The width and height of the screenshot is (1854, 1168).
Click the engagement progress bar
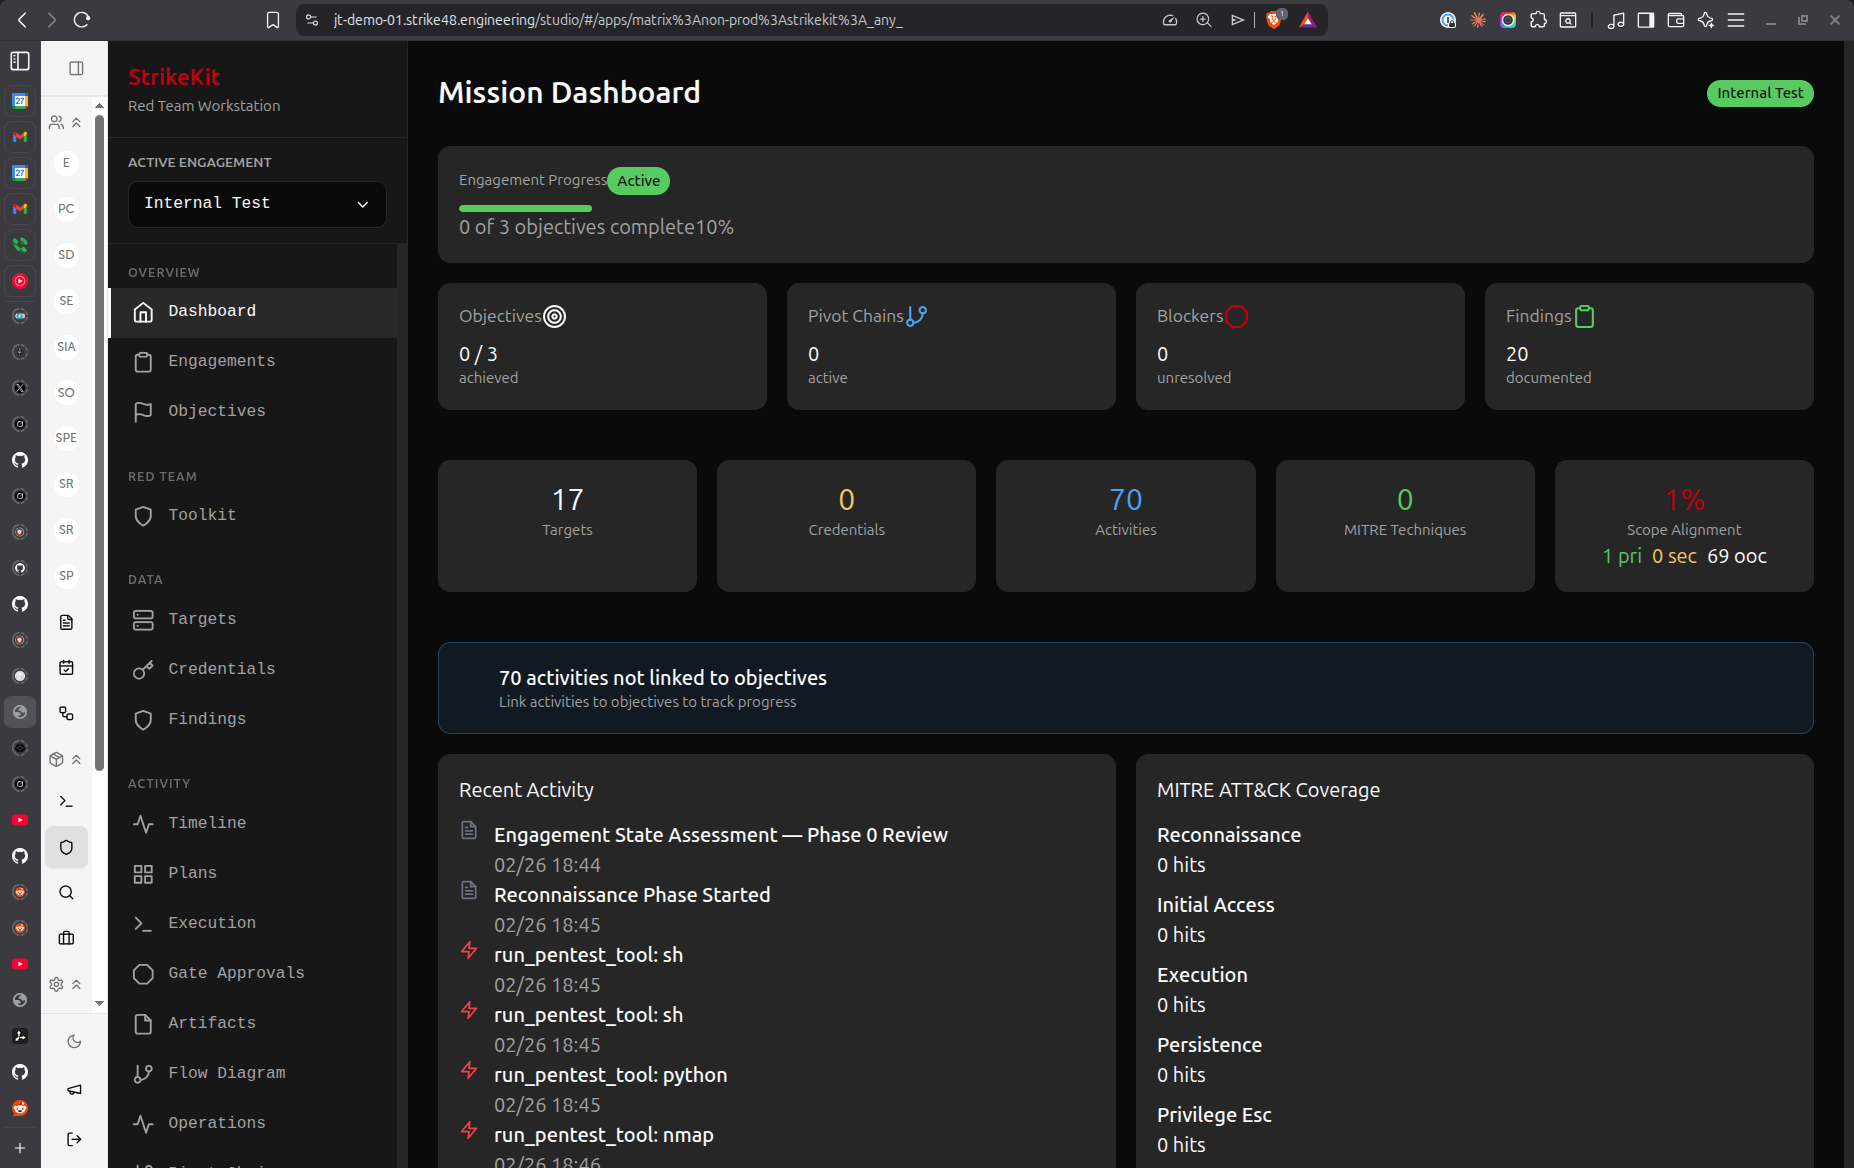click(525, 208)
